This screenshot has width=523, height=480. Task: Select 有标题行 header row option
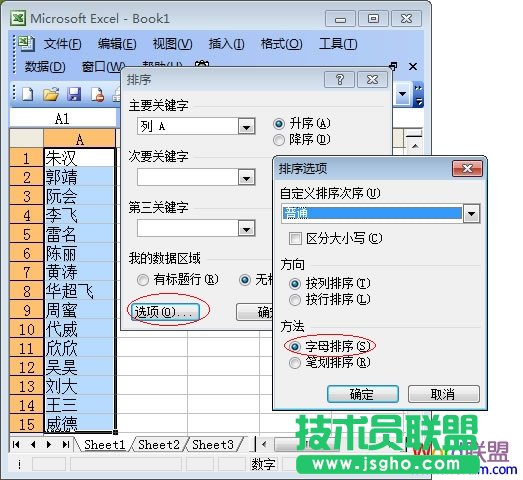tap(143, 280)
